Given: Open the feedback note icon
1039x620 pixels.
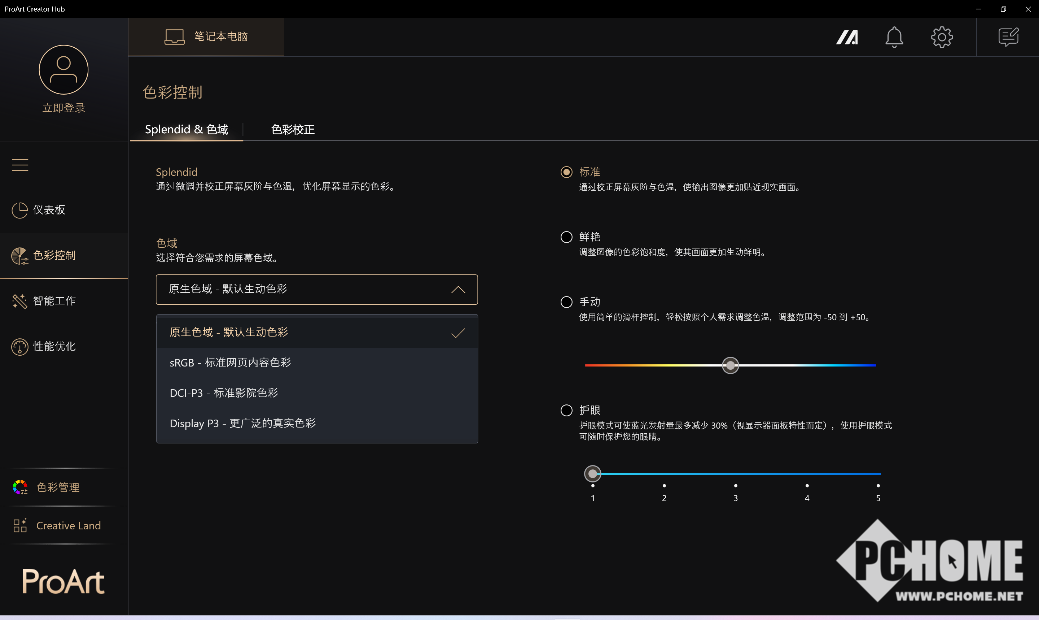Looking at the screenshot, I should pos(1009,37).
